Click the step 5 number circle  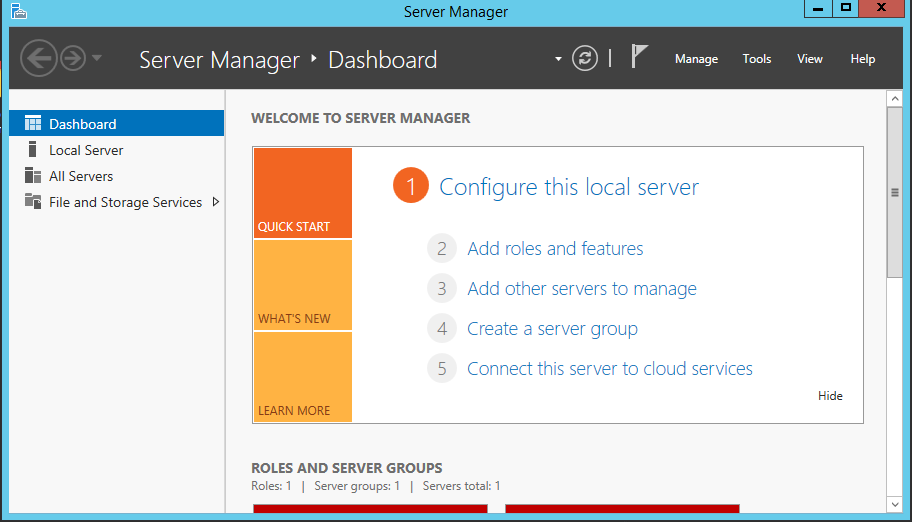(x=442, y=368)
